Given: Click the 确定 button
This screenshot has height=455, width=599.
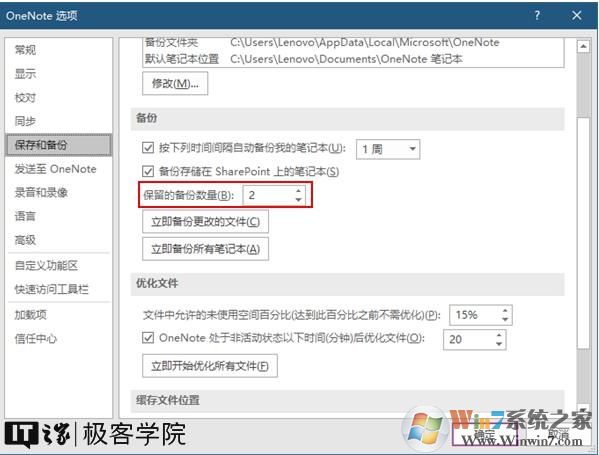Looking at the screenshot, I should (x=485, y=435).
